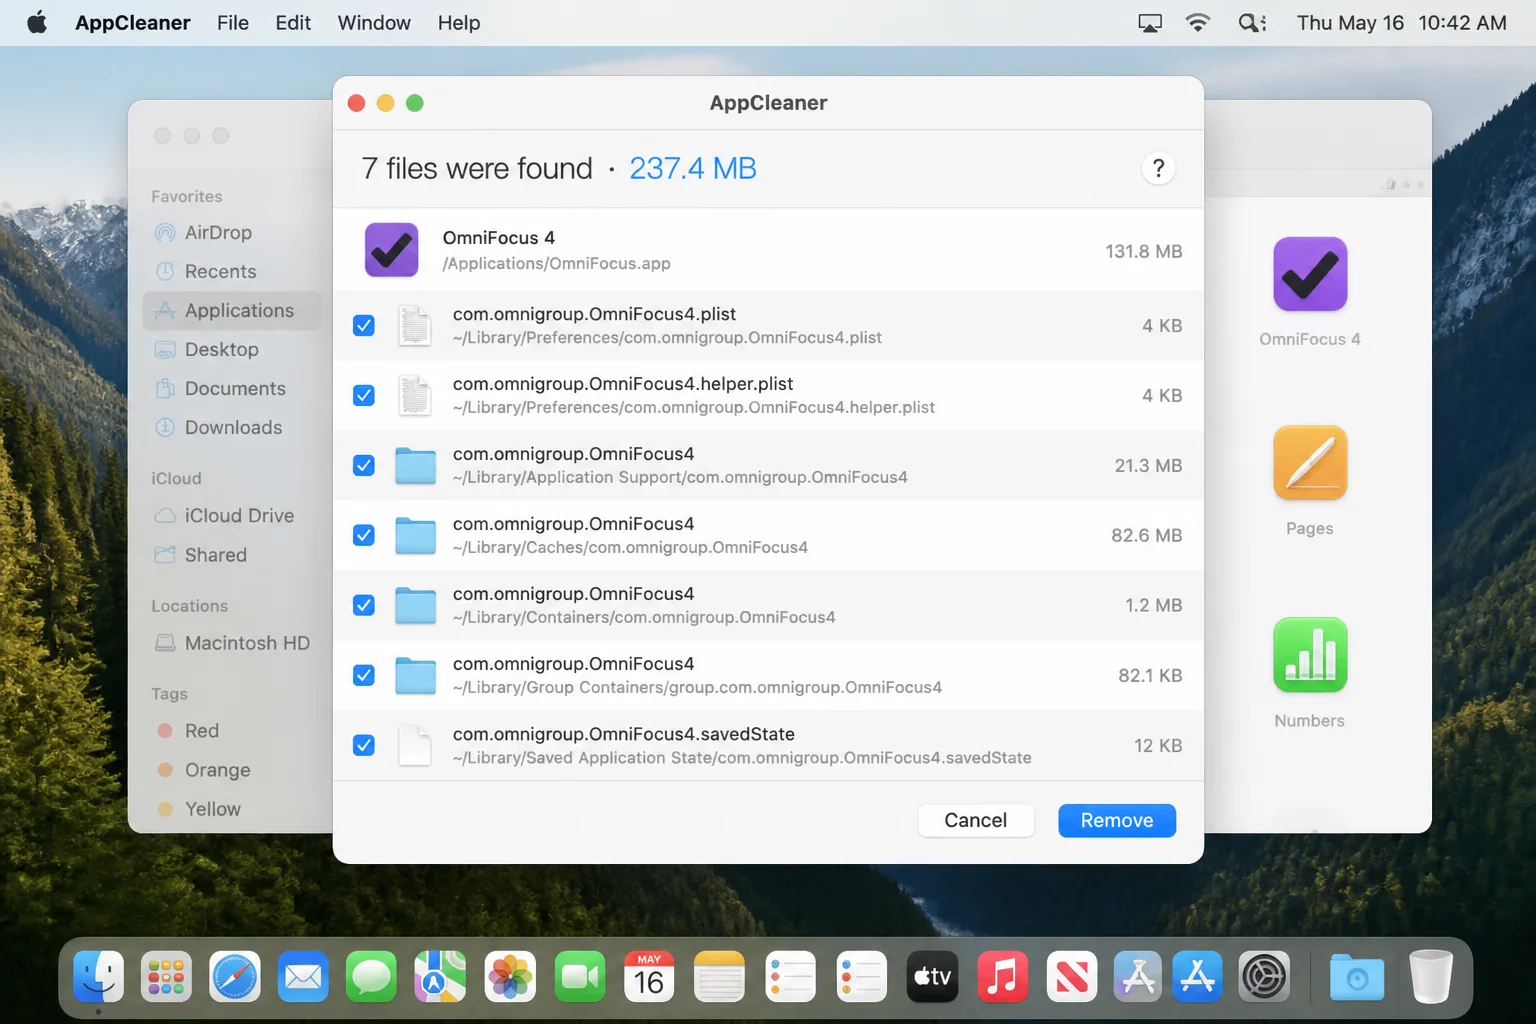Select Downloads in Finder sidebar
1536x1024 pixels.
pyautogui.click(x=232, y=427)
